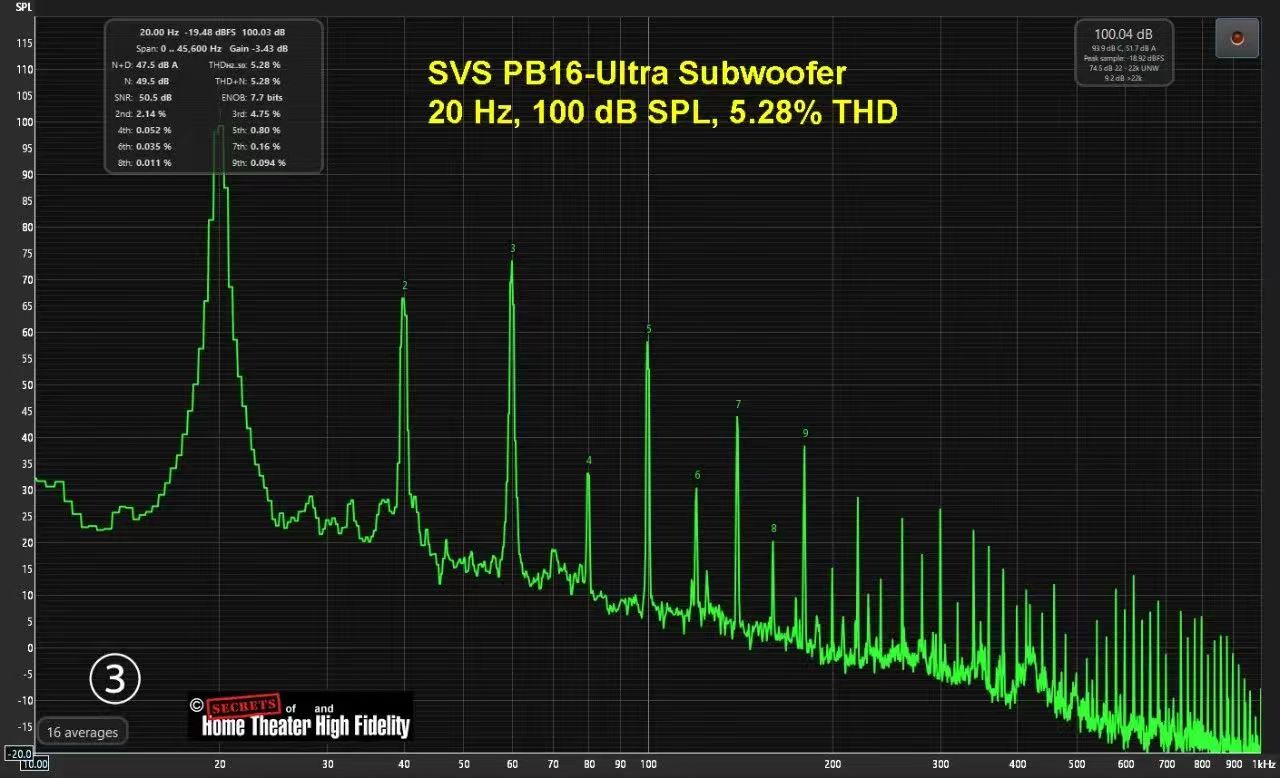Click the 1kHz label on frequency axis
This screenshot has height=778, width=1280.
pyautogui.click(x=1262, y=764)
